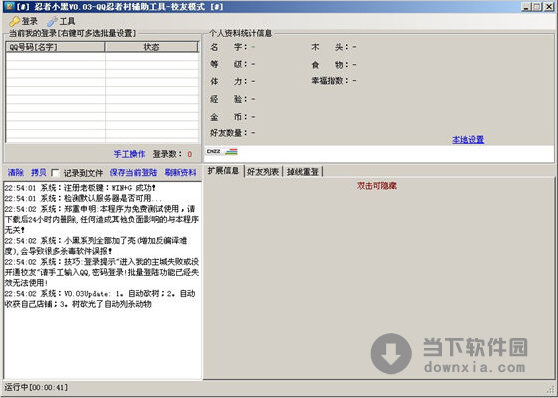The height and width of the screenshot is (398, 558).
Task: Click the 木头 label in the stats panel
Action: (330, 47)
